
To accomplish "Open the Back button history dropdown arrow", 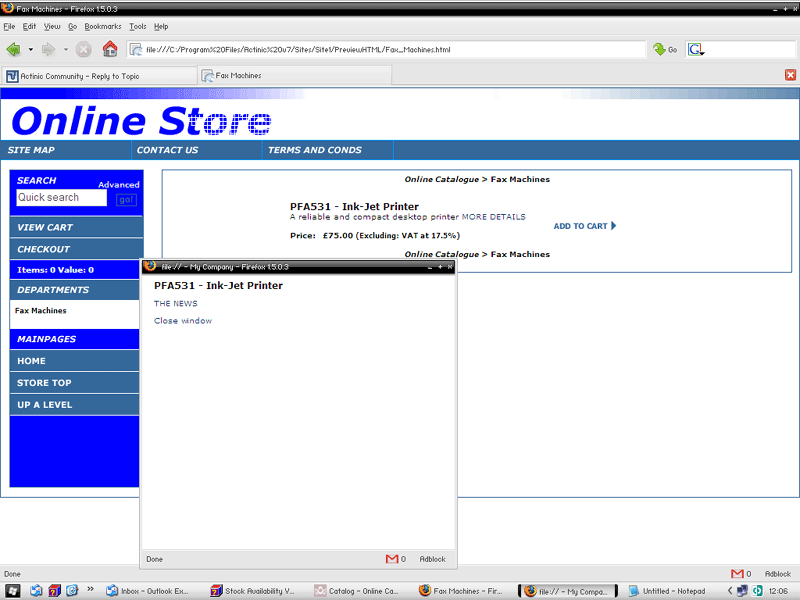I will [30, 49].
